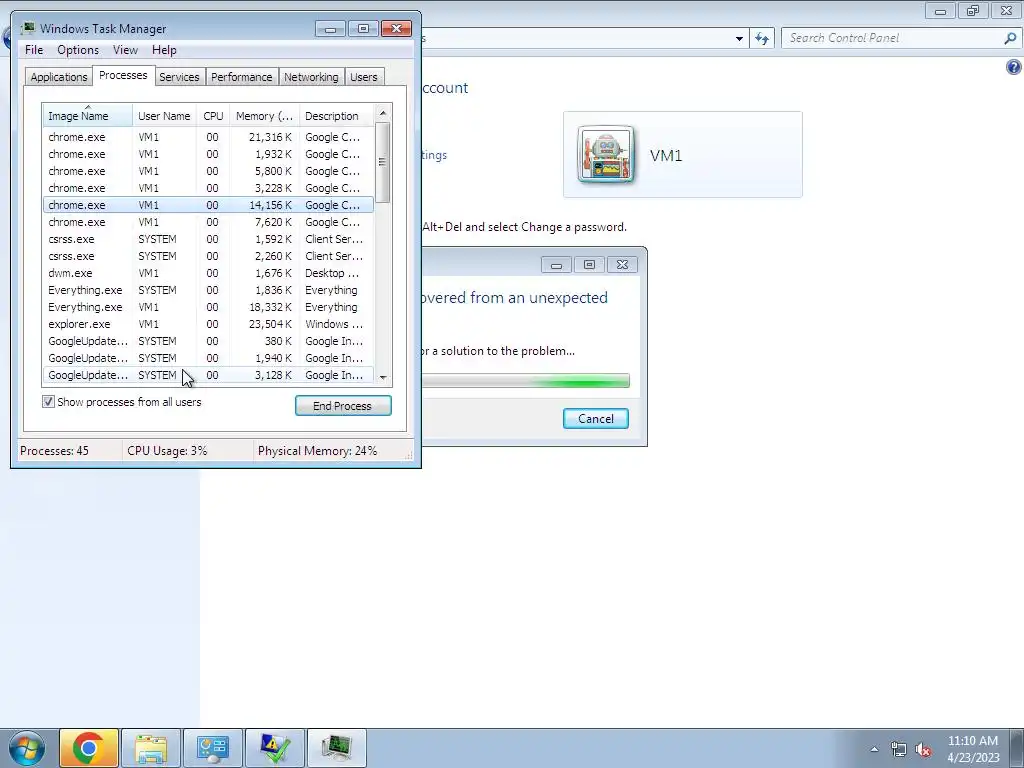Open the Windows Start menu orb
Image resolution: width=1024 pixels, height=768 pixels.
point(27,748)
